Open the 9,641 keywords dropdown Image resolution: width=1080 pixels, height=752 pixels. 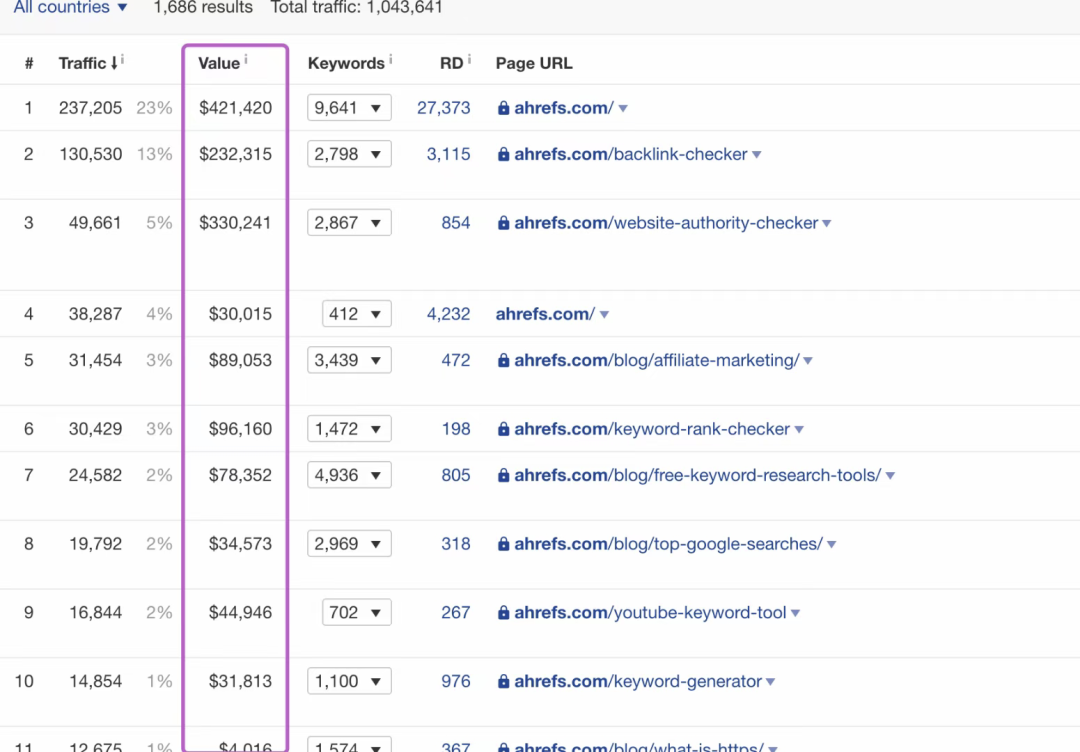pos(349,108)
